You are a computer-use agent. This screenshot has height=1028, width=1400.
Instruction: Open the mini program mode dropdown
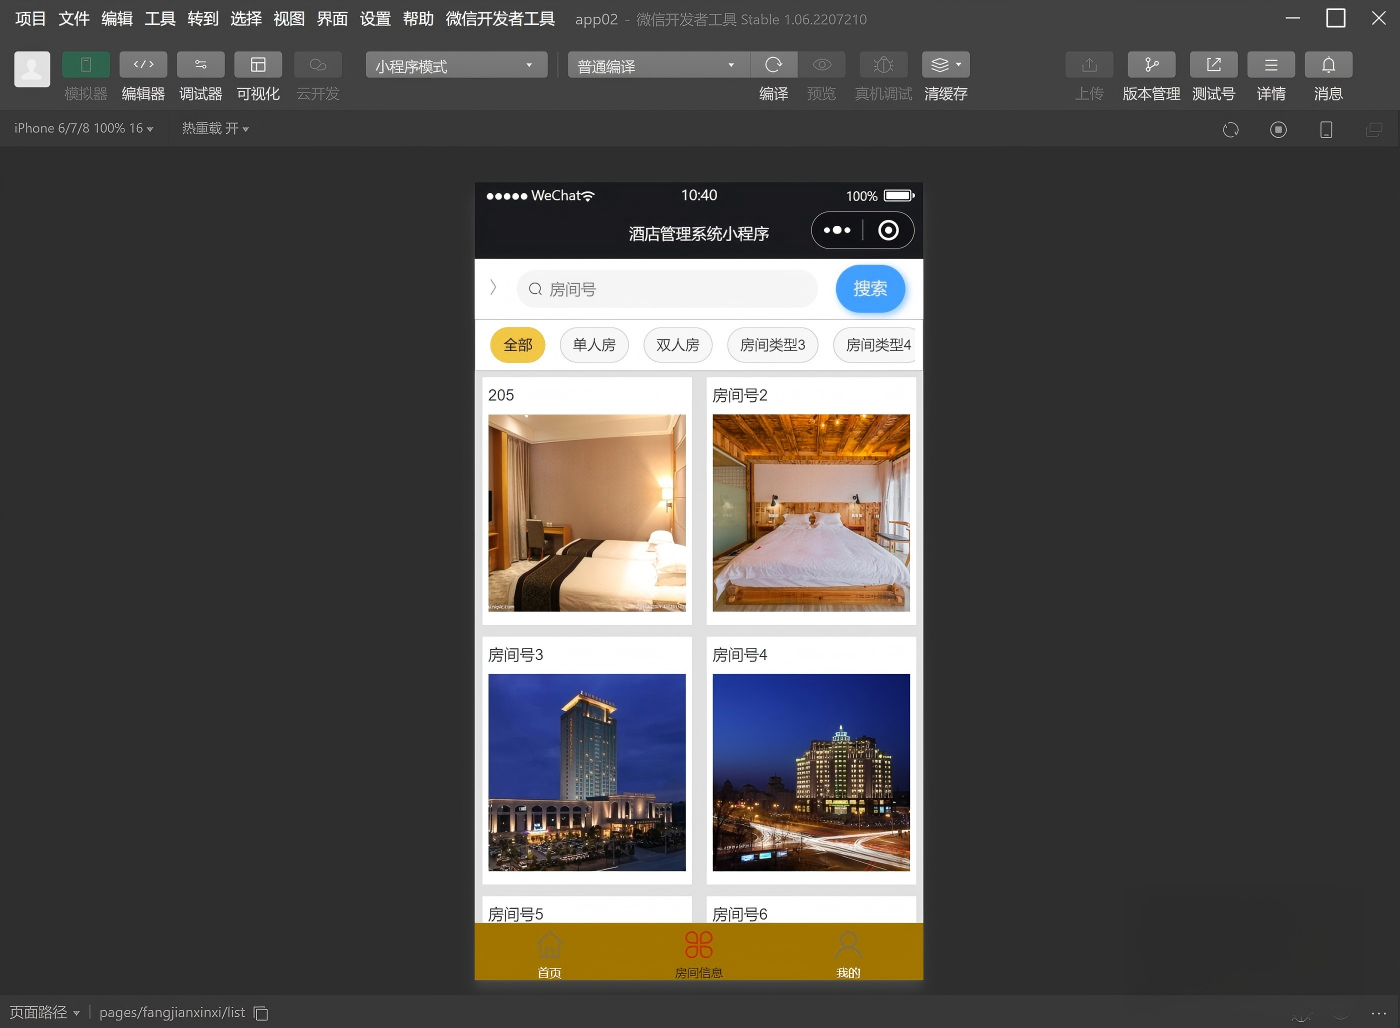pos(456,65)
